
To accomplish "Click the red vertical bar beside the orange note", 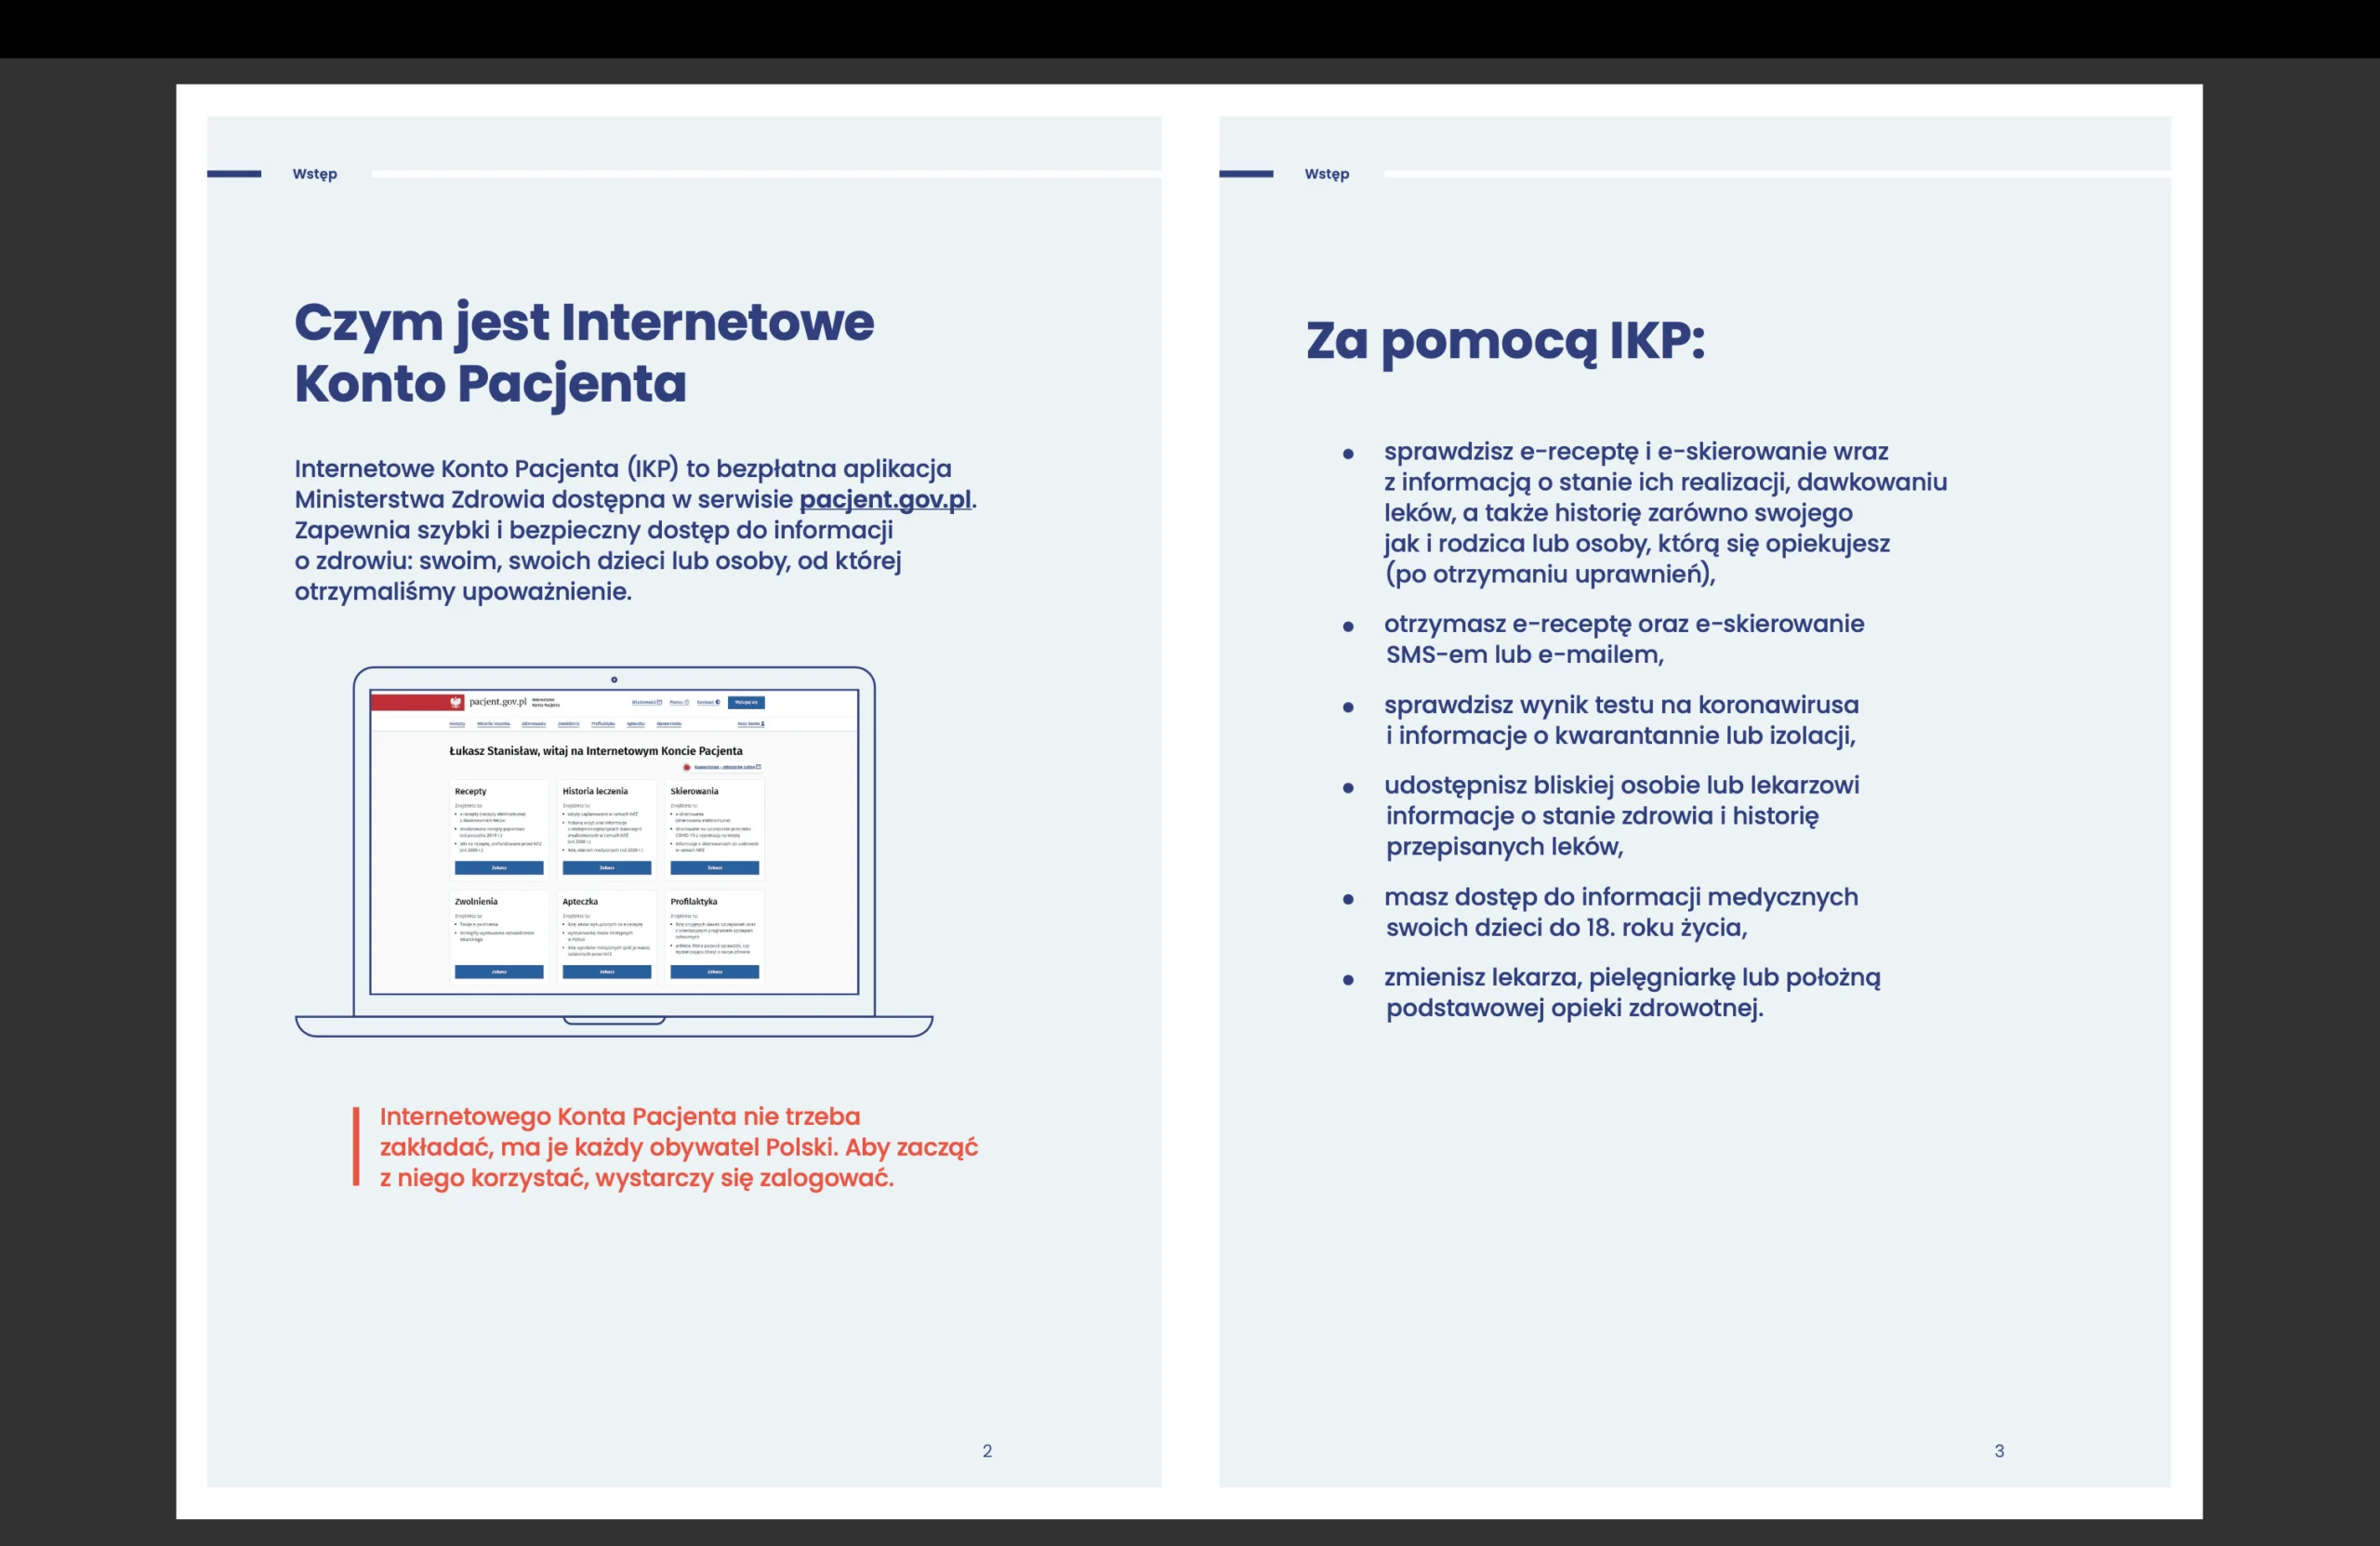I will (356, 1146).
